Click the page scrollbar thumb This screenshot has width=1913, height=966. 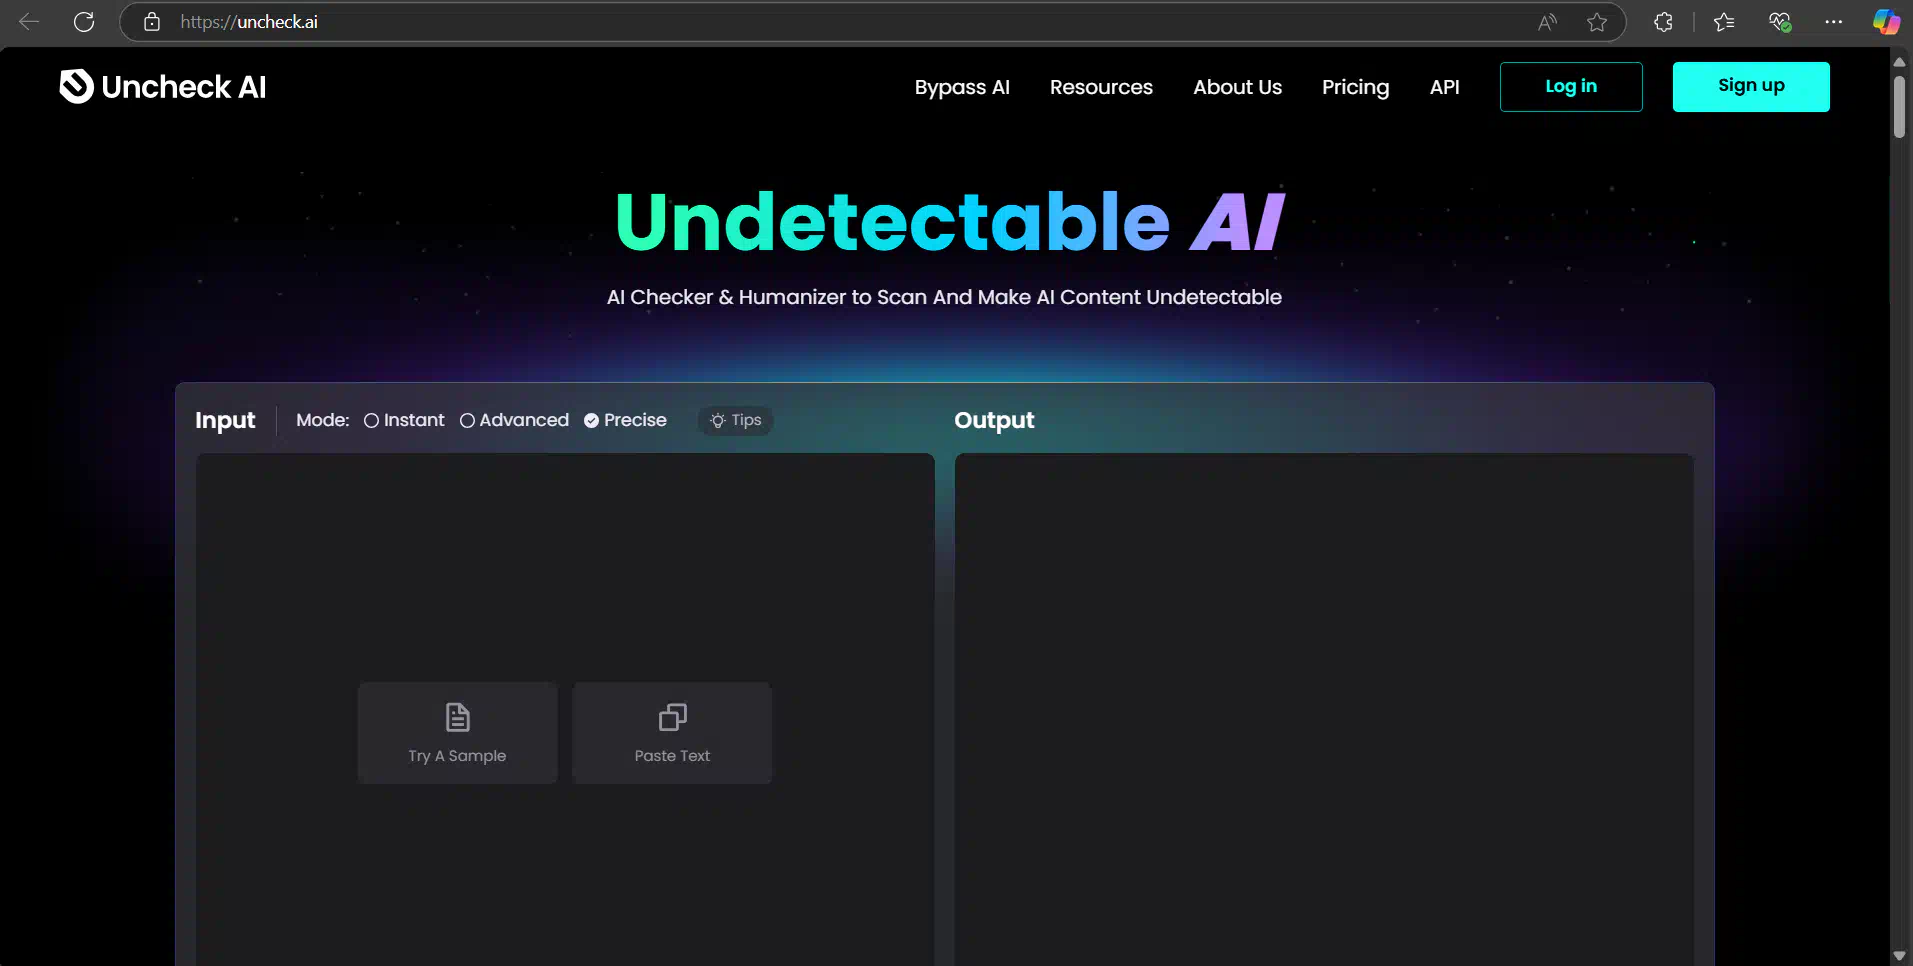tap(1899, 106)
